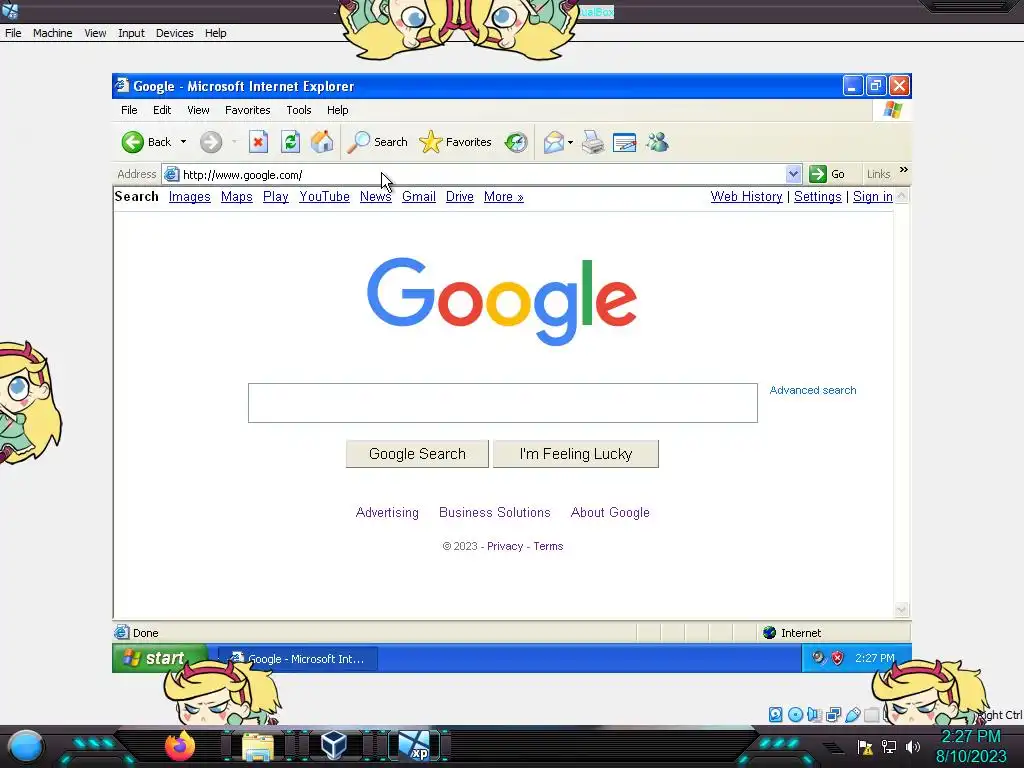The width and height of the screenshot is (1024, 768).
Task: Open the Back button history dropdown arrow
Action: tap(184, 142)
